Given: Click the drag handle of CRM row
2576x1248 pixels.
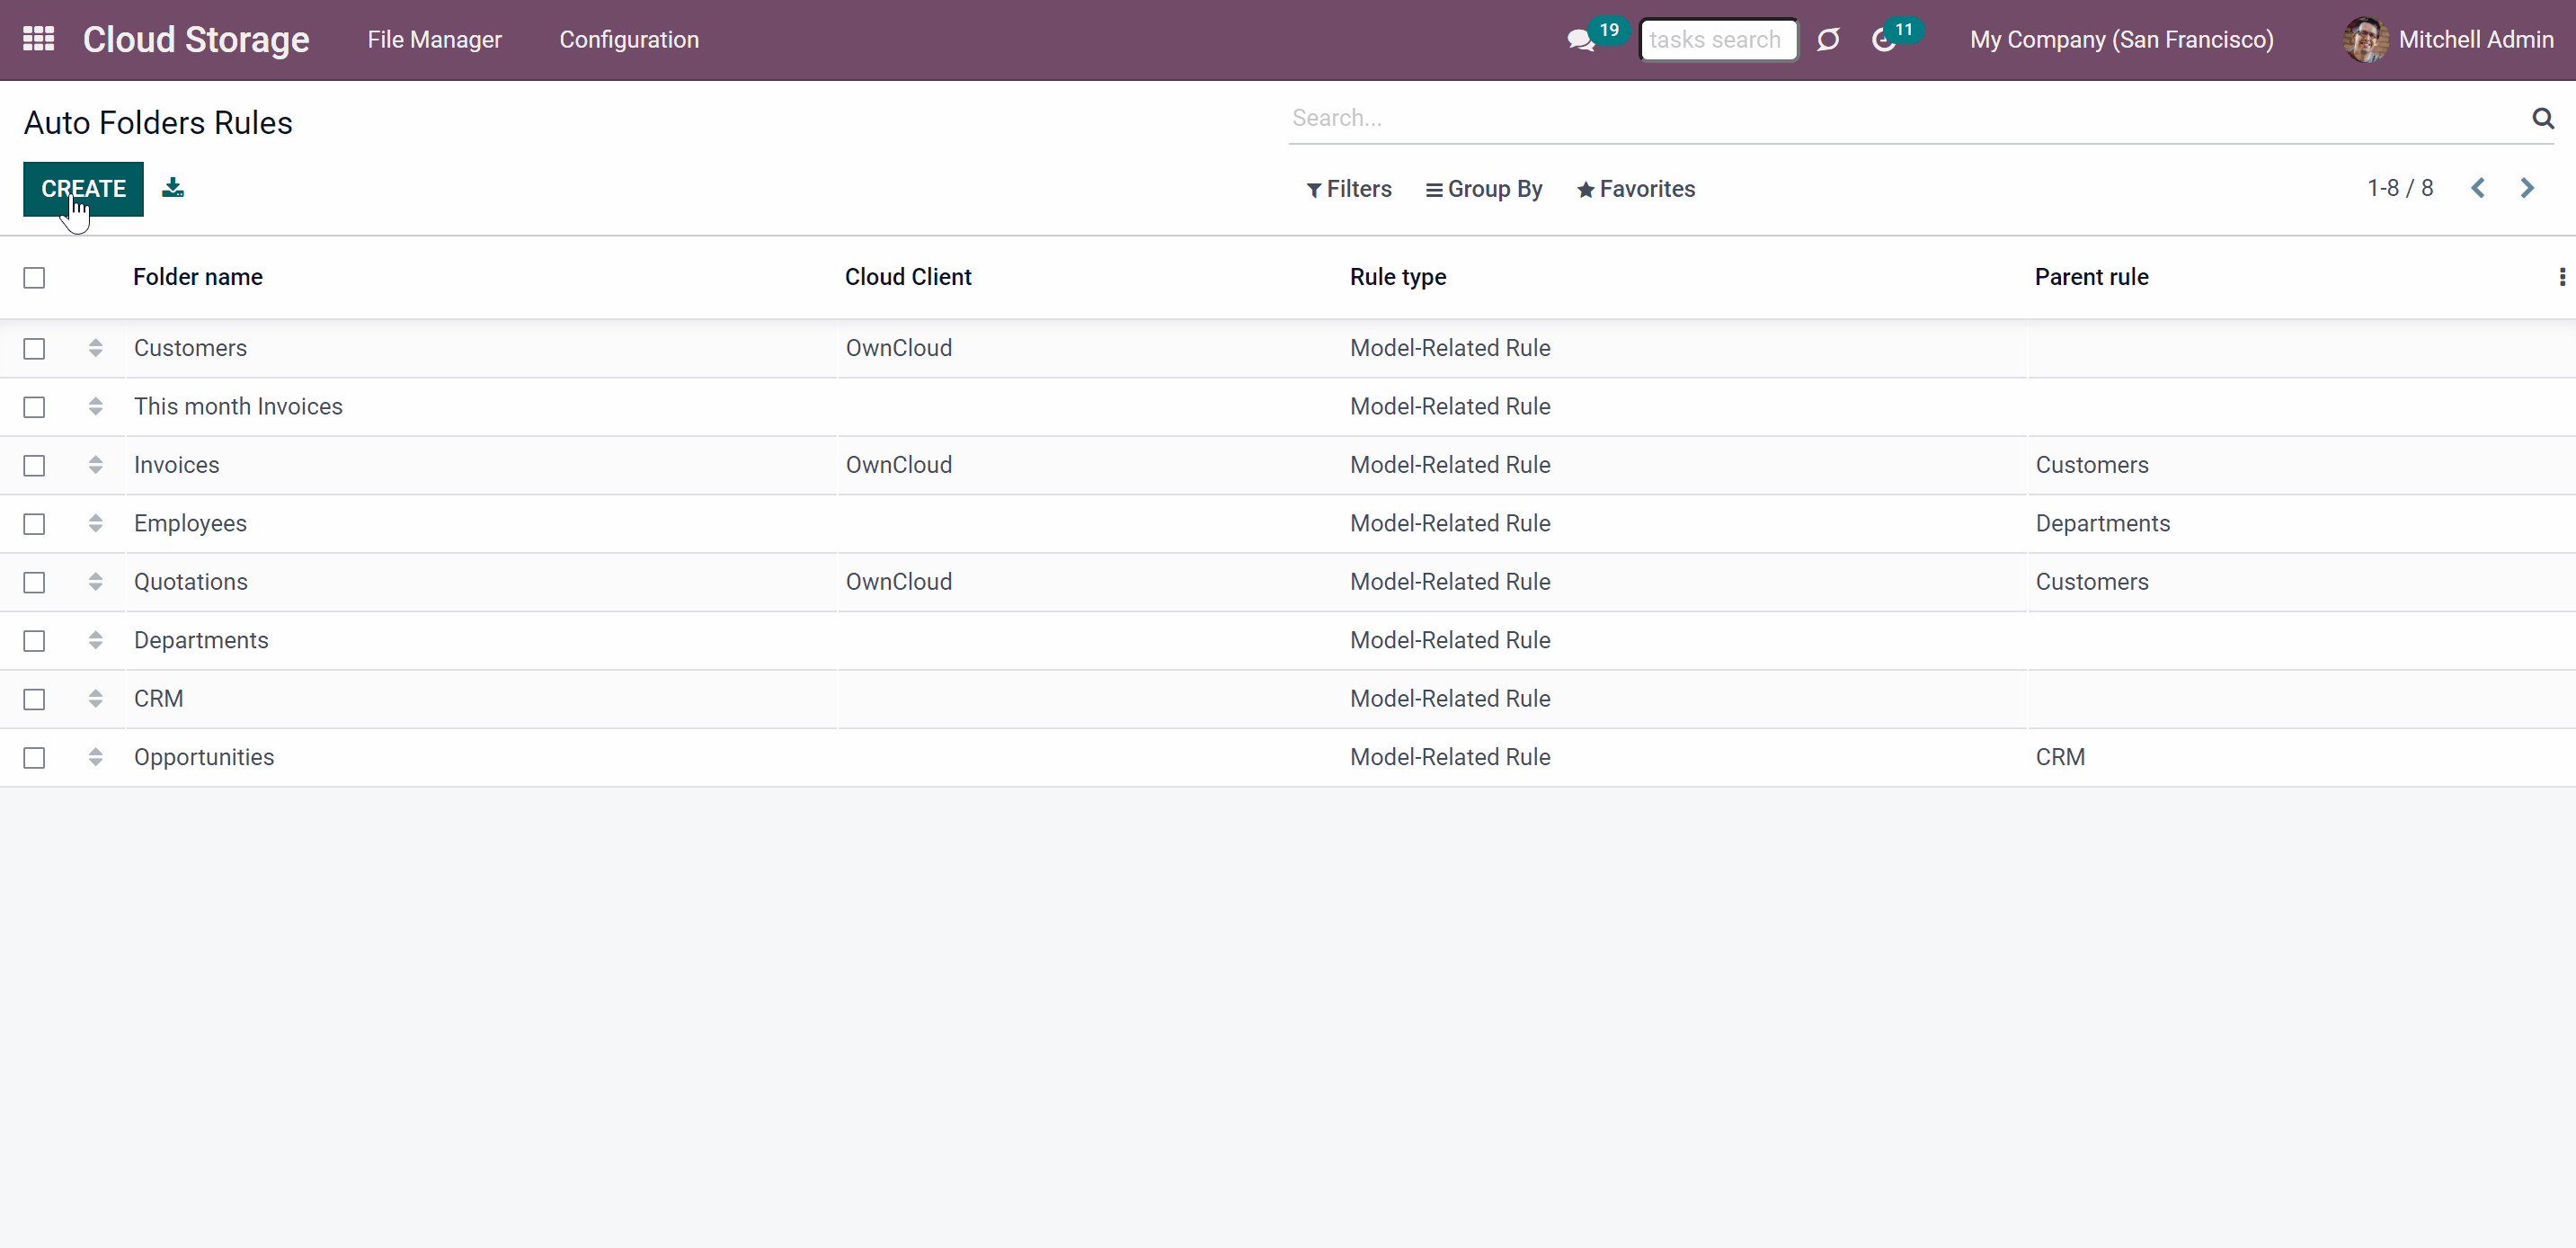Looking at the screenshot, I should [95, 699].
